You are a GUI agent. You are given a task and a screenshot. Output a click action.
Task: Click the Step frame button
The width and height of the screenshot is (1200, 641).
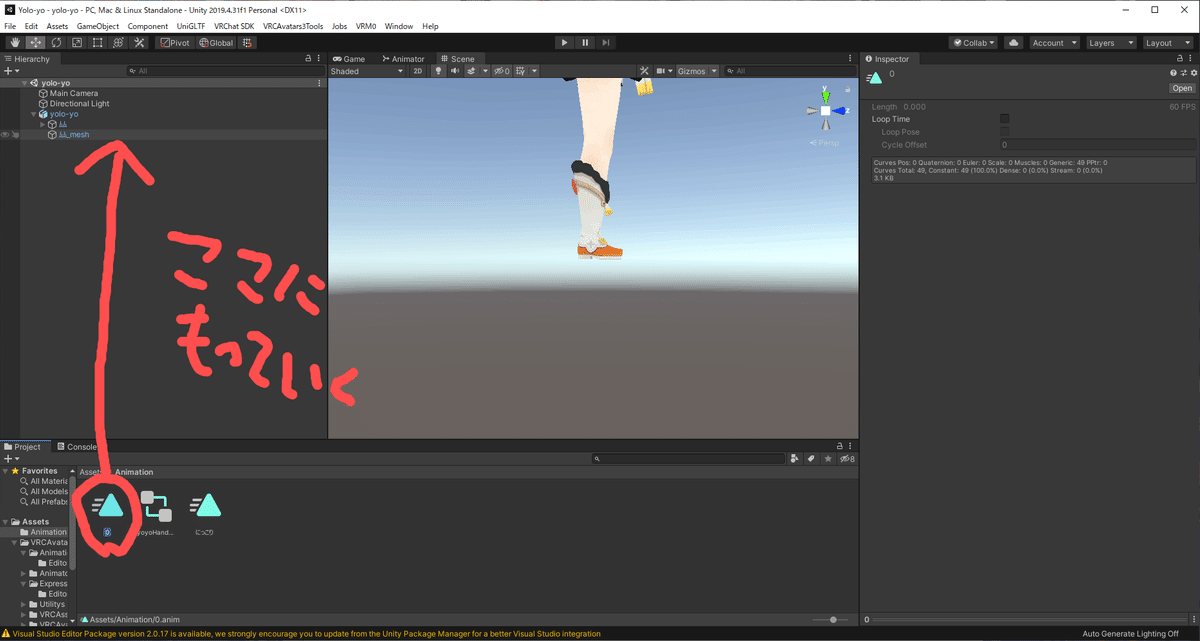point(606,43)
